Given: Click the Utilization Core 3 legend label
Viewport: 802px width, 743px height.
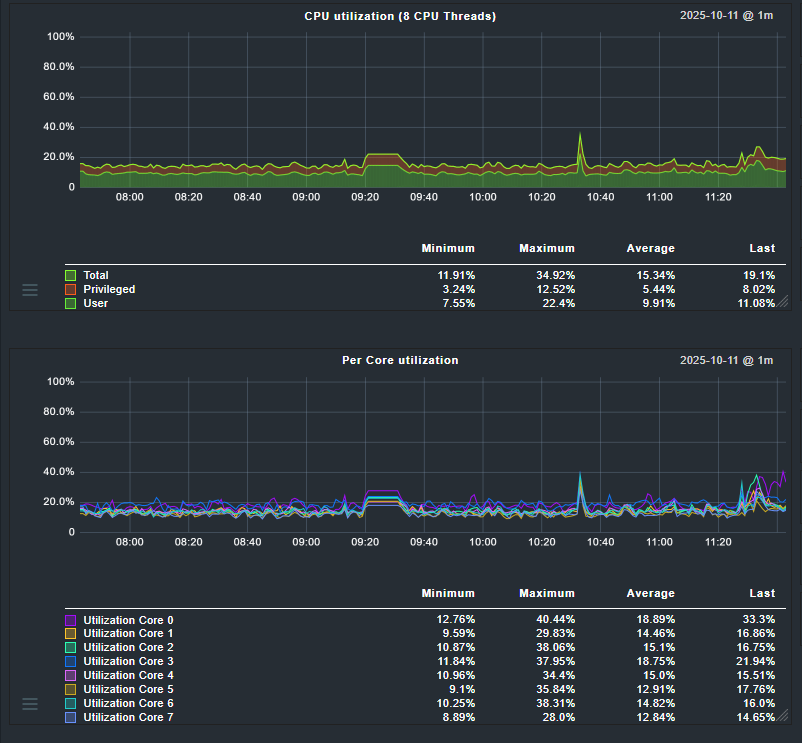Looking at the screenshot, I should 128,662.
